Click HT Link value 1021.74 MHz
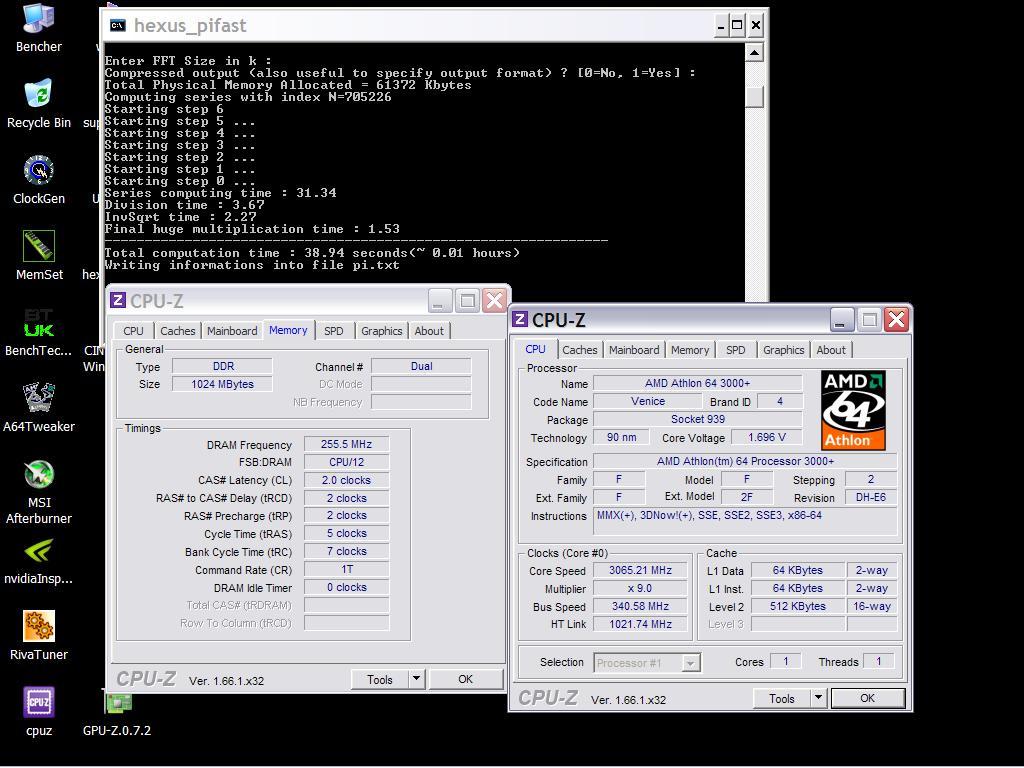Screen dimensions: 1024x768 640,624
